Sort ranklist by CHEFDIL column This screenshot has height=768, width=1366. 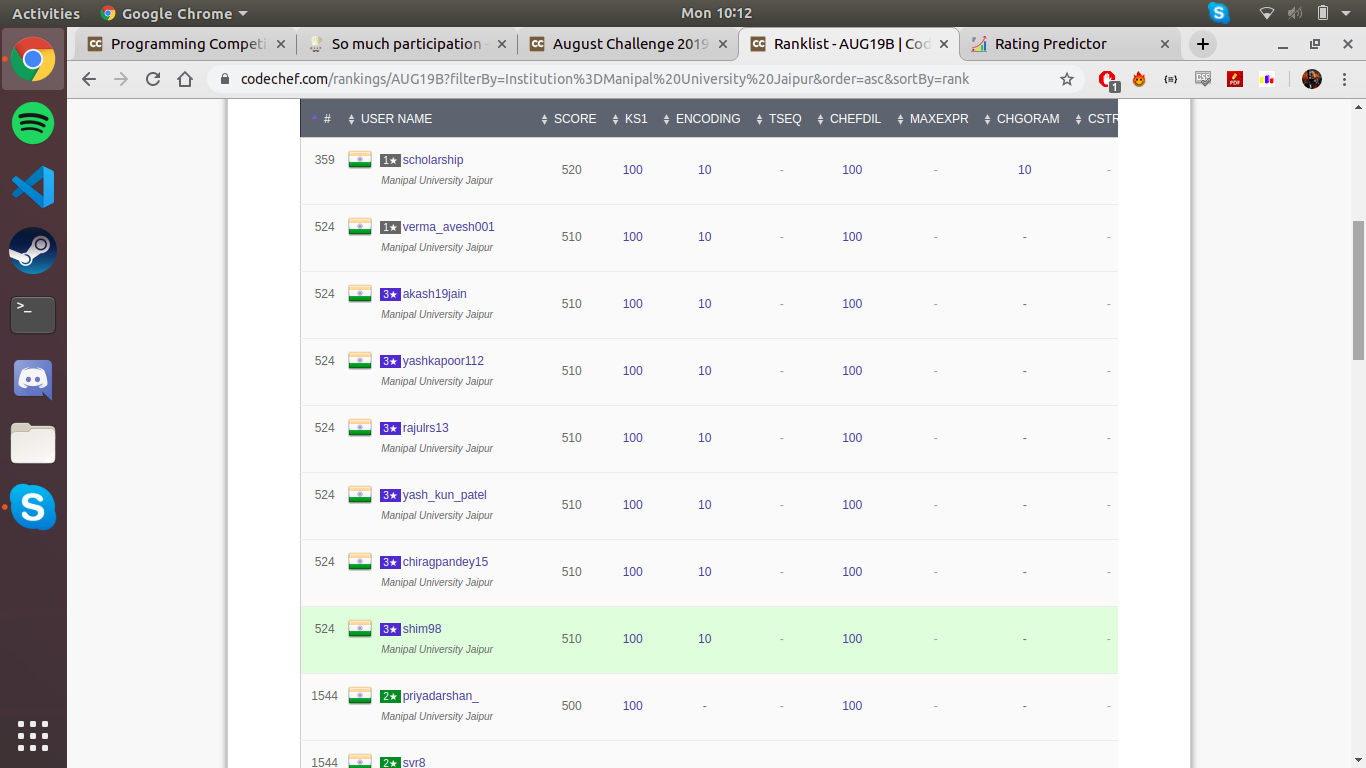848,119
